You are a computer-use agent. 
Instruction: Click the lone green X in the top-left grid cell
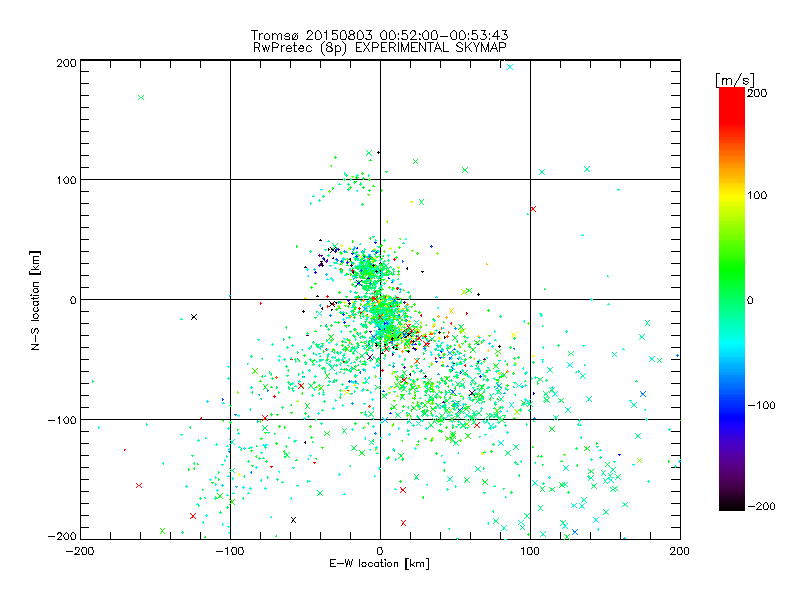coord(141,97)
